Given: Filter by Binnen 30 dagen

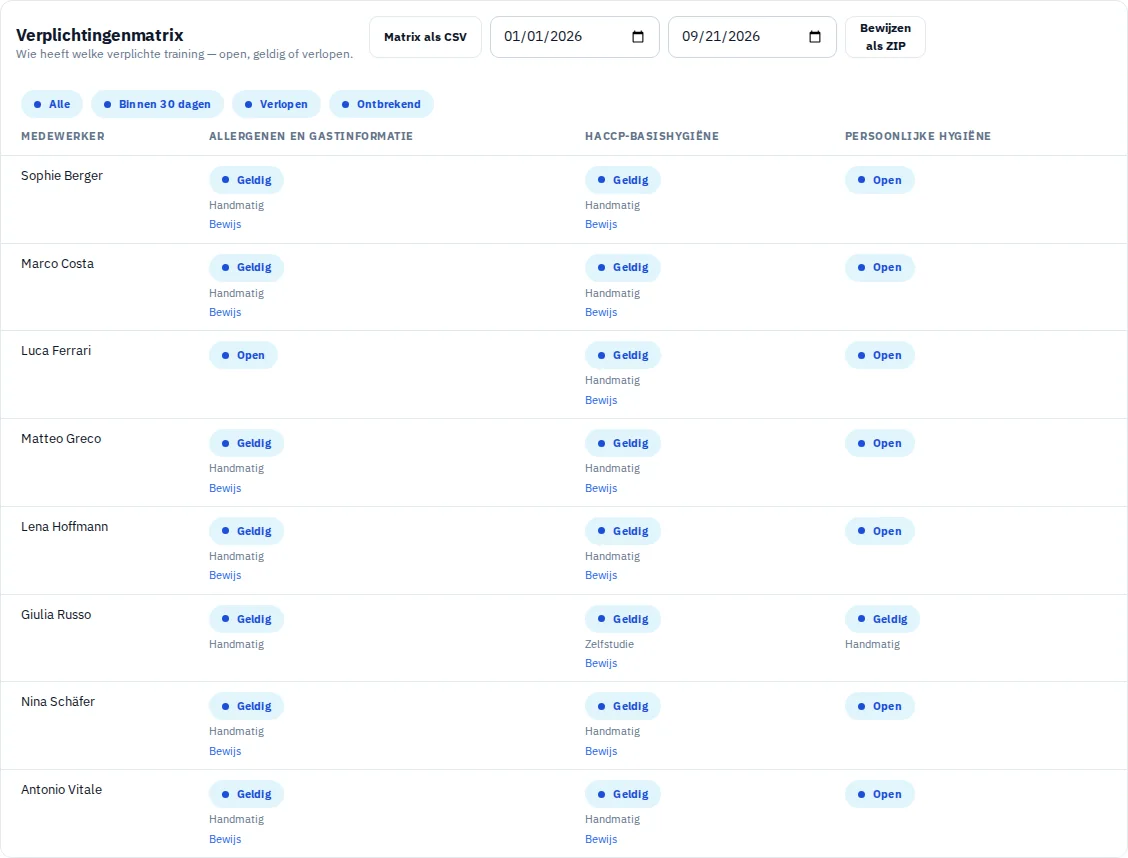Looking at the screenshot, I should [158, 104].
